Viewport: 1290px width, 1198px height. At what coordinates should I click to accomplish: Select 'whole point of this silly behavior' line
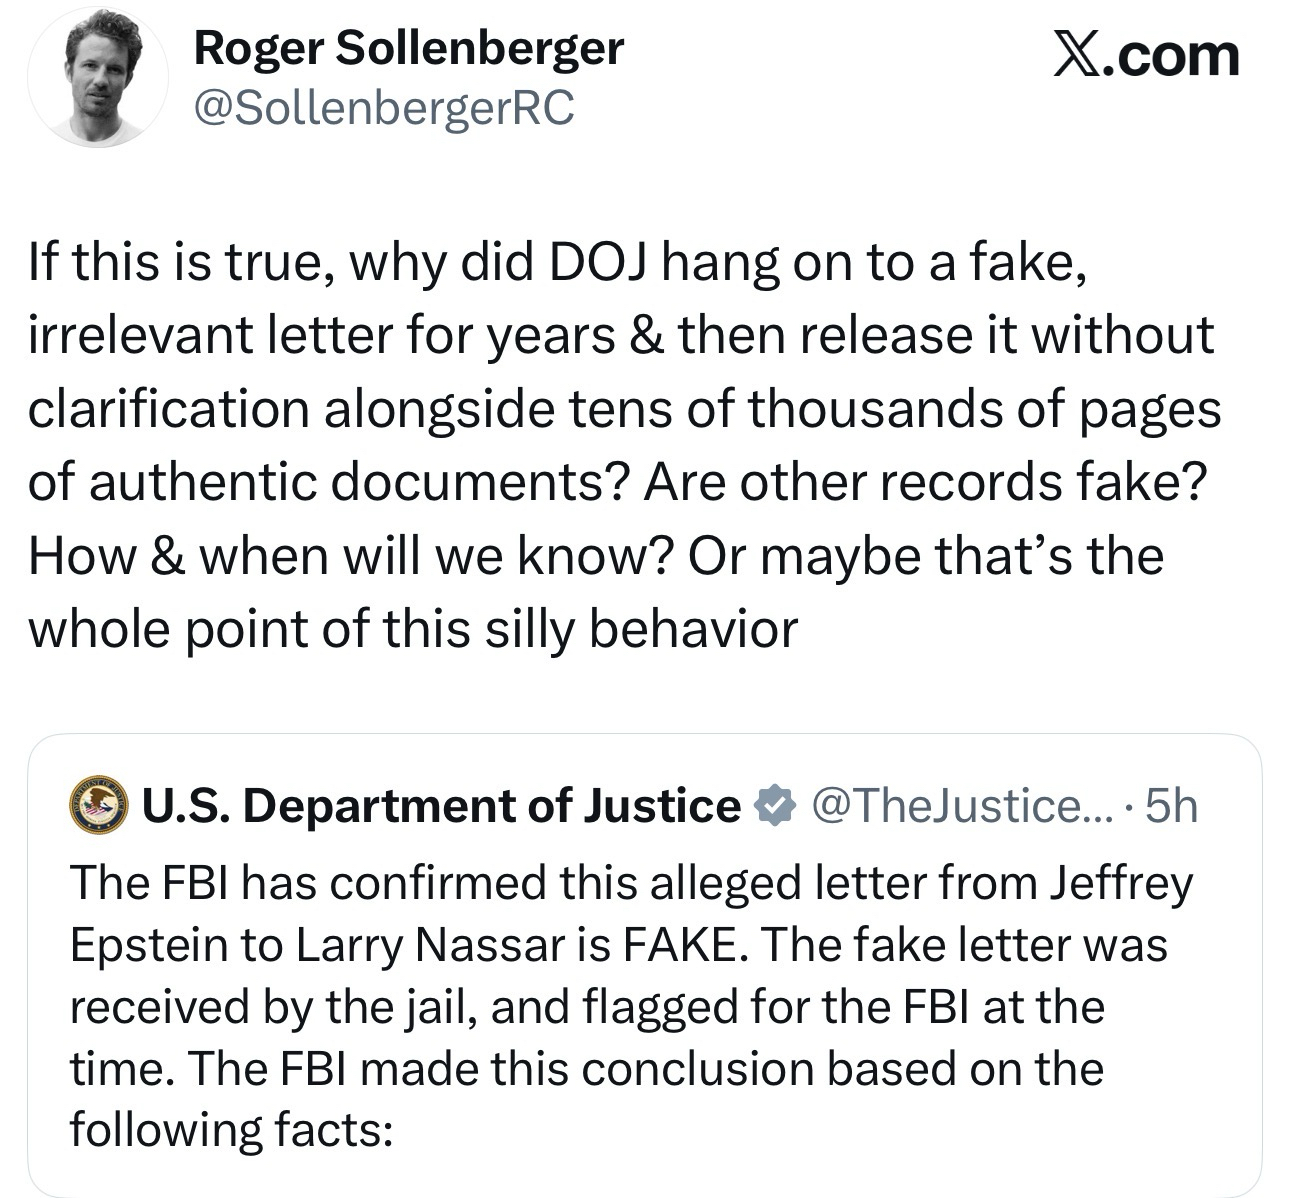pos(412,629)
